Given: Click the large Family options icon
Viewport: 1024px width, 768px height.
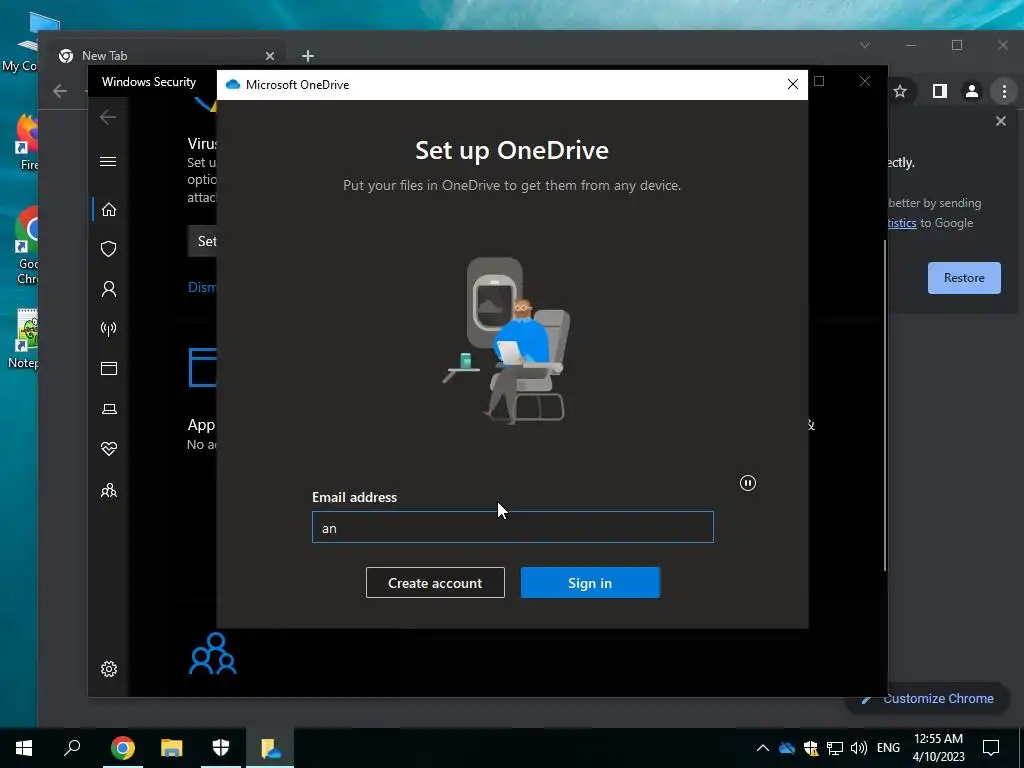Looking at the screenshot, I should pyautogui.click(x=213, y=653).
